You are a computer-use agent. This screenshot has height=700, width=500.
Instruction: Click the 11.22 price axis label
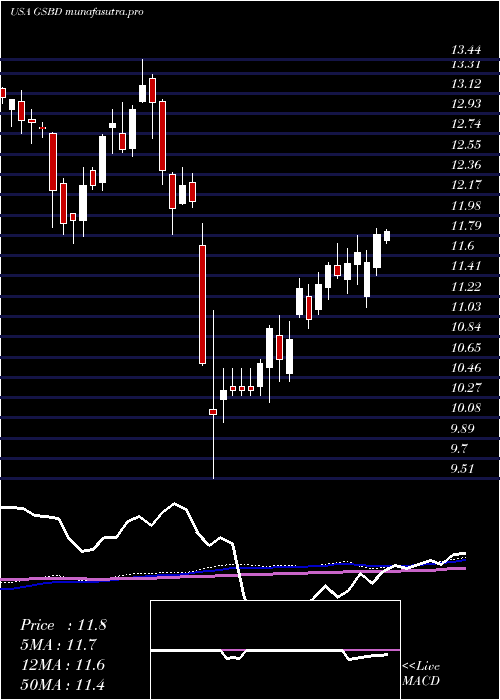coord(467,287)
